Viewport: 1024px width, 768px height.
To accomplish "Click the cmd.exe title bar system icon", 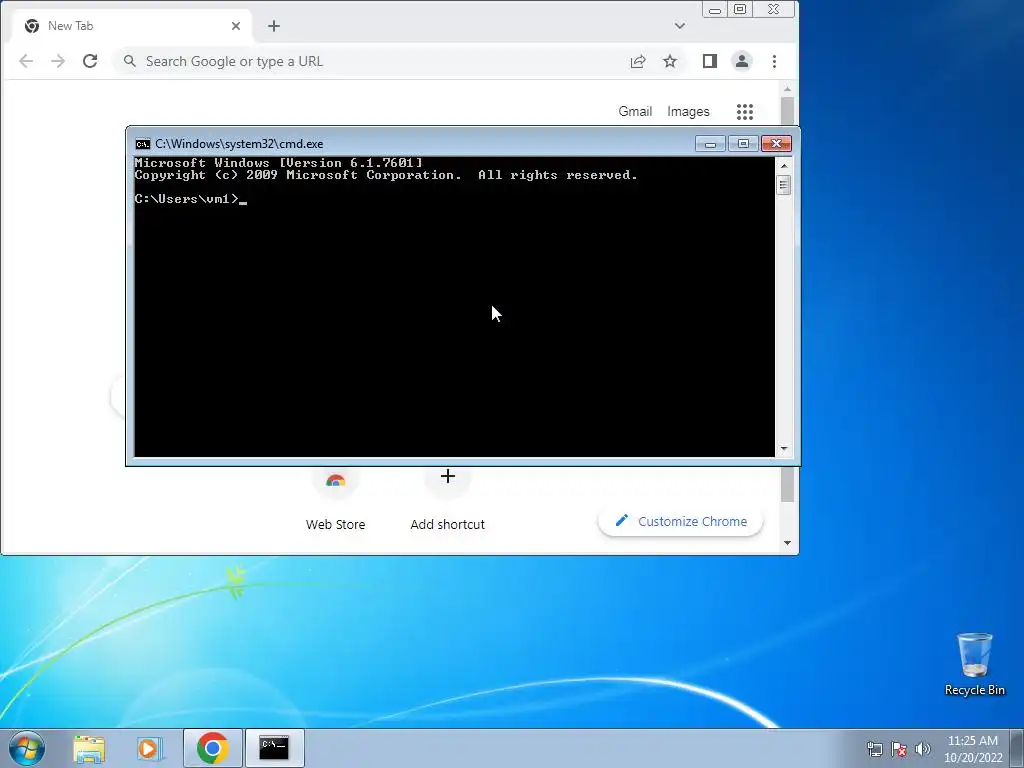I will pyautogui.click(x=142, y=144).
